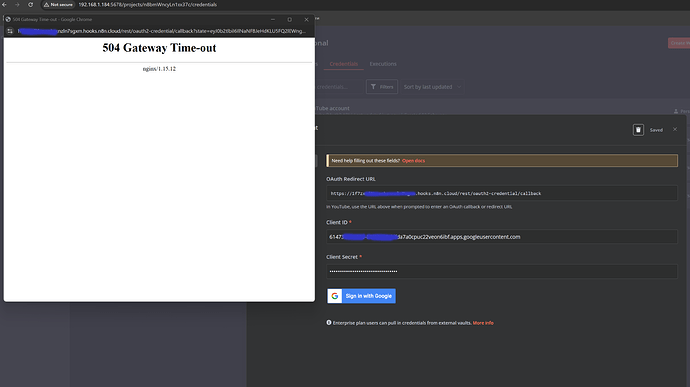Open docs link in help banner
Viewport: 690px width, 387px height.
[x=413, y=161]
